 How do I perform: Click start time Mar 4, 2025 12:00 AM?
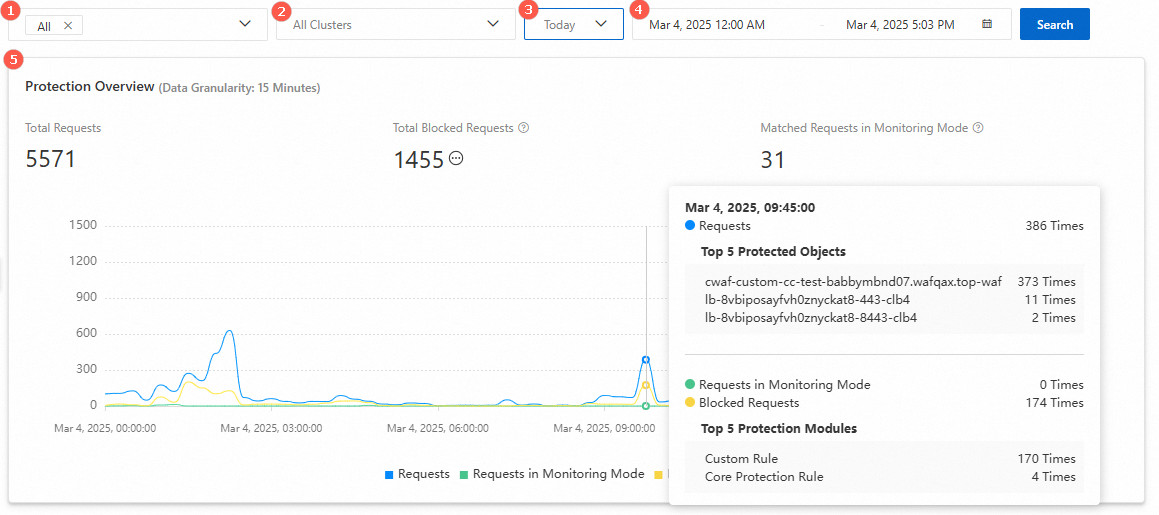click(x=707, y=24)
